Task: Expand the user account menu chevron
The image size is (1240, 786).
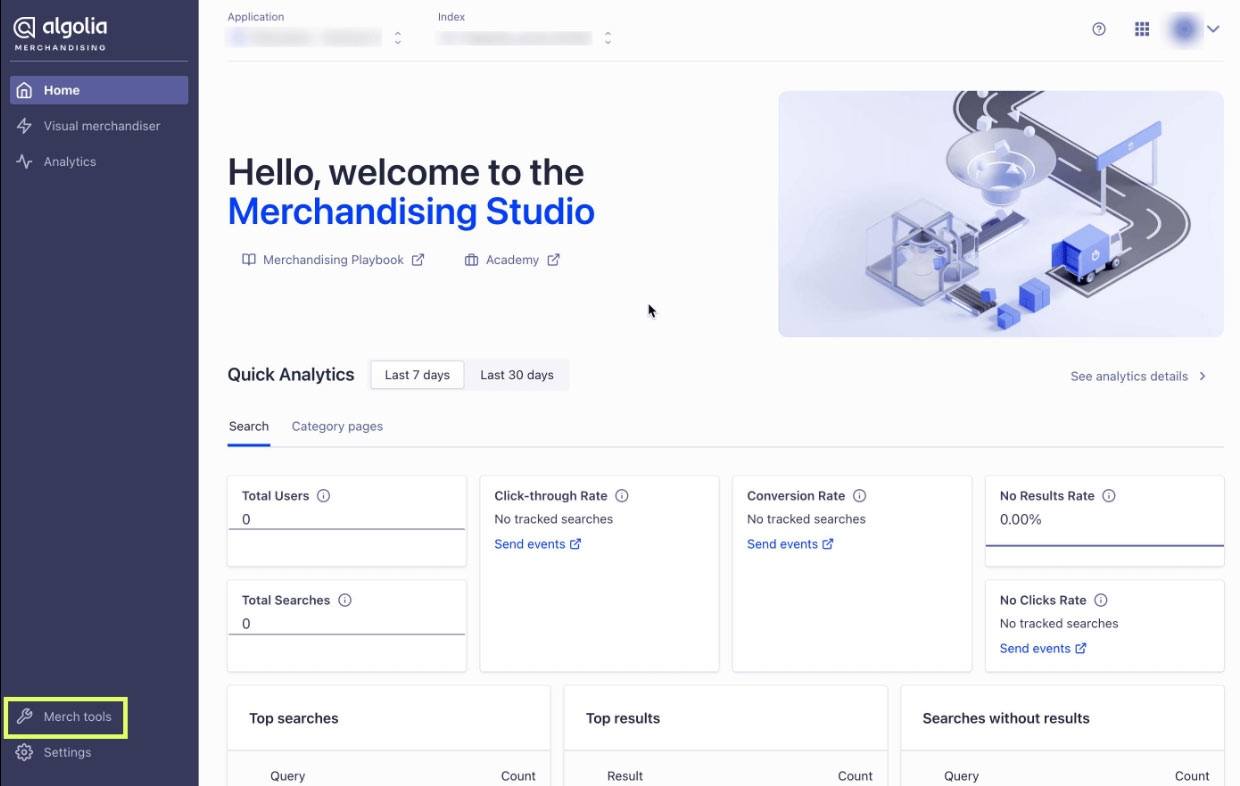Action: (1213, 30)
